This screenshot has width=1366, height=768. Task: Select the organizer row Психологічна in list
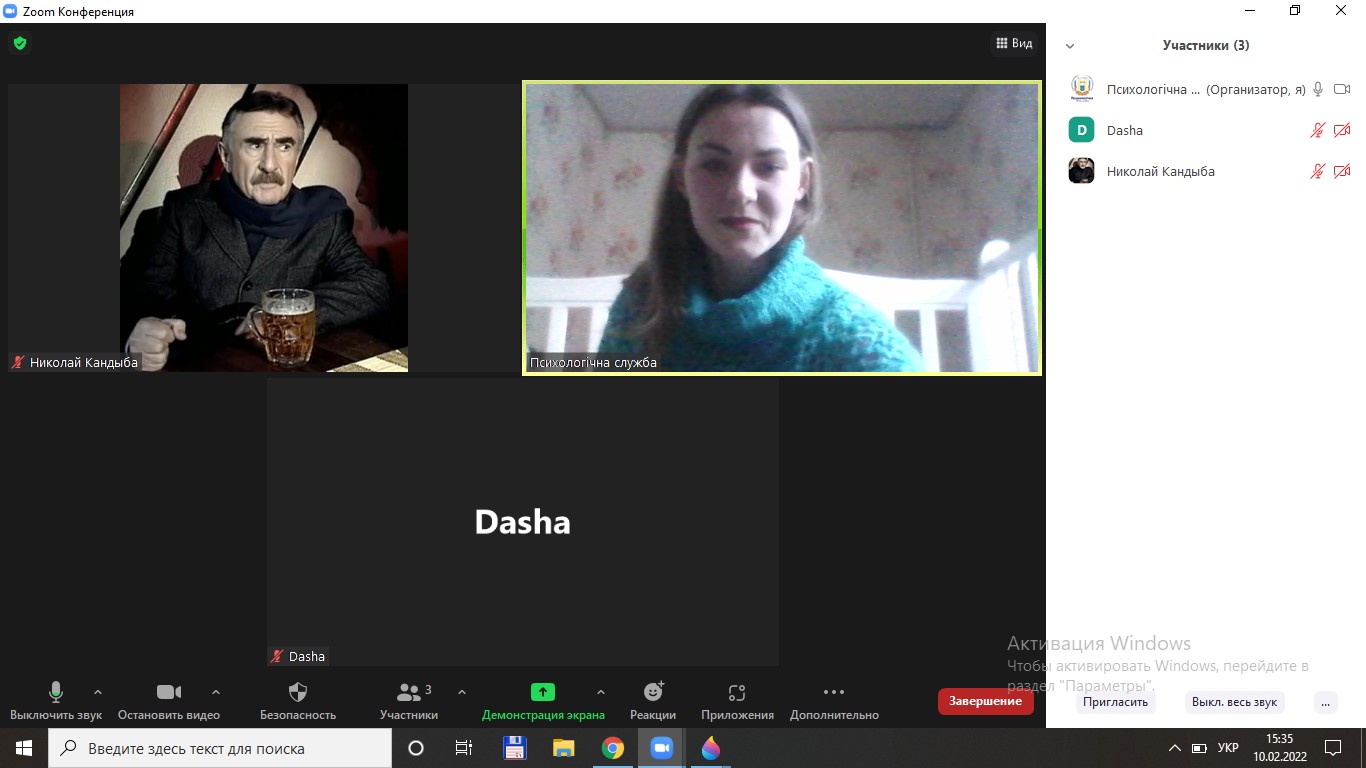point(1206,89)
